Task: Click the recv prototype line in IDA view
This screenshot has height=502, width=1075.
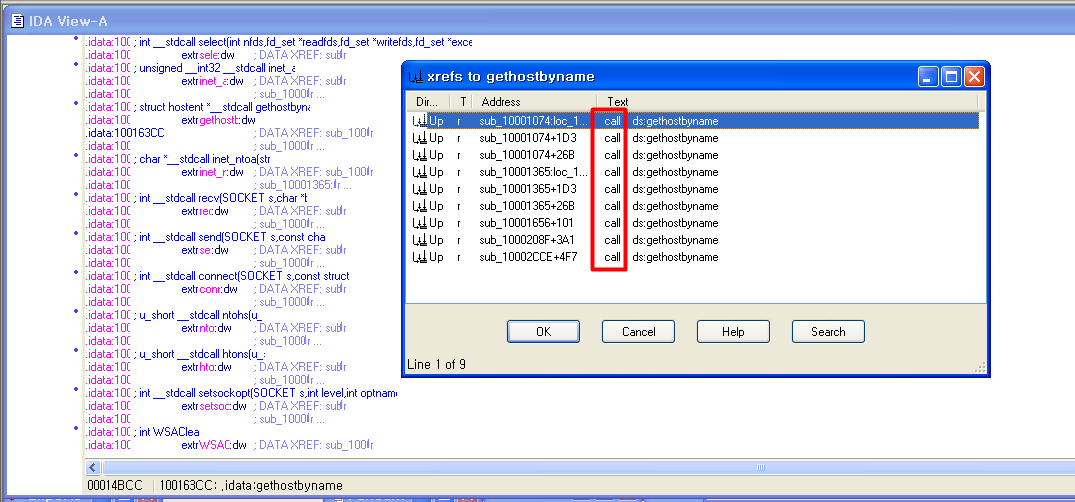Action: point(195,198)
